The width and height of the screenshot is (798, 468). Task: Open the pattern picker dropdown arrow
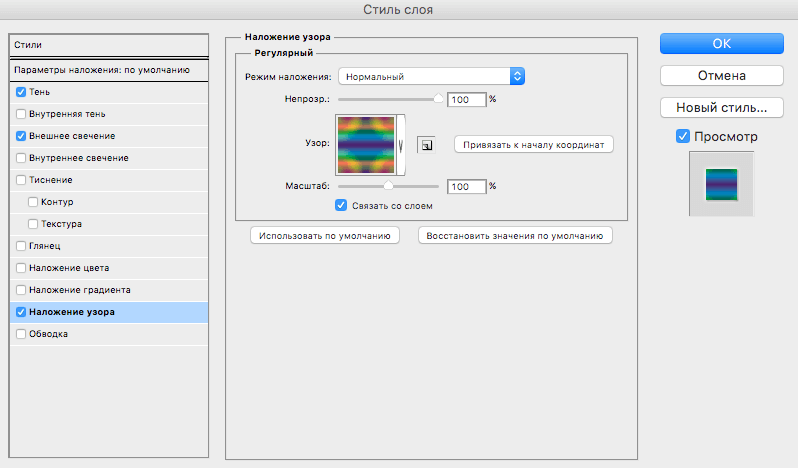click(x=403, y=144)
